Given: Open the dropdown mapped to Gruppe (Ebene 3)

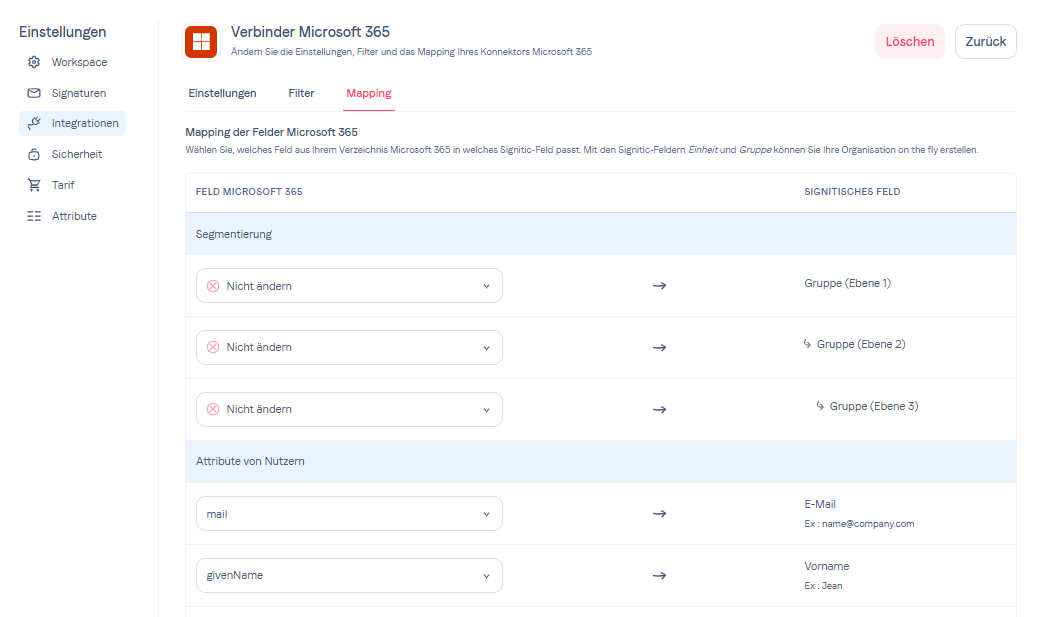Looking at the screenshot, I should pos(349,409).
